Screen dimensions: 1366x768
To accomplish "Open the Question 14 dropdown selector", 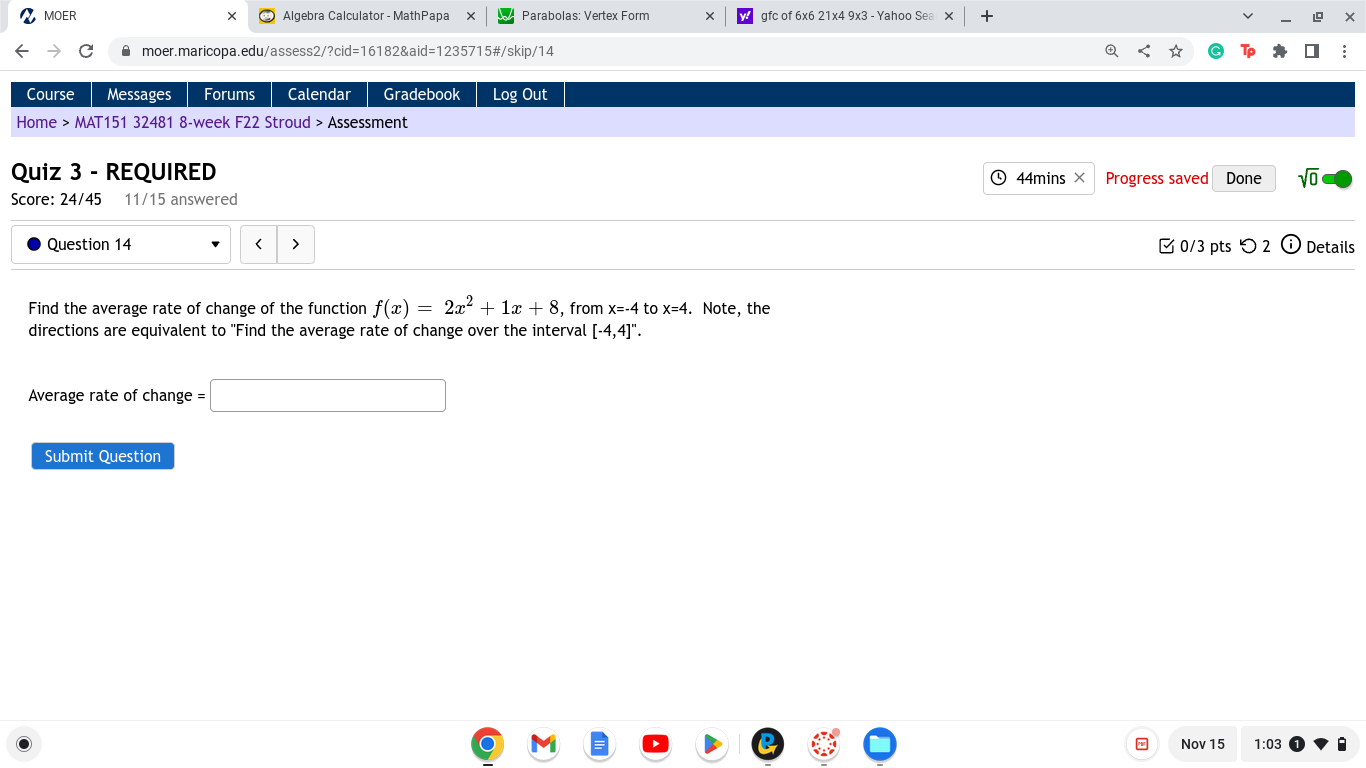I will click(x=120, y=244).
